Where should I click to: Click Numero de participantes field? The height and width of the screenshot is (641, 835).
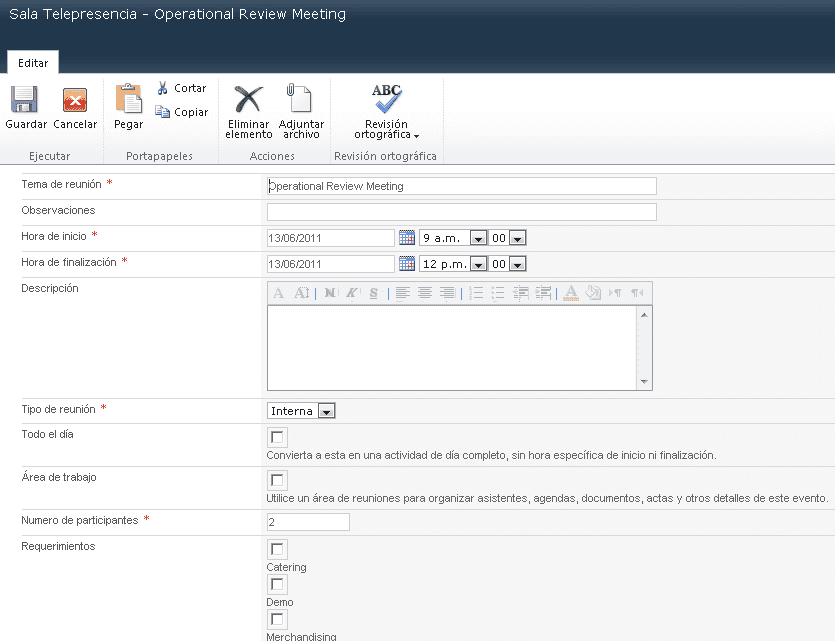308,522
